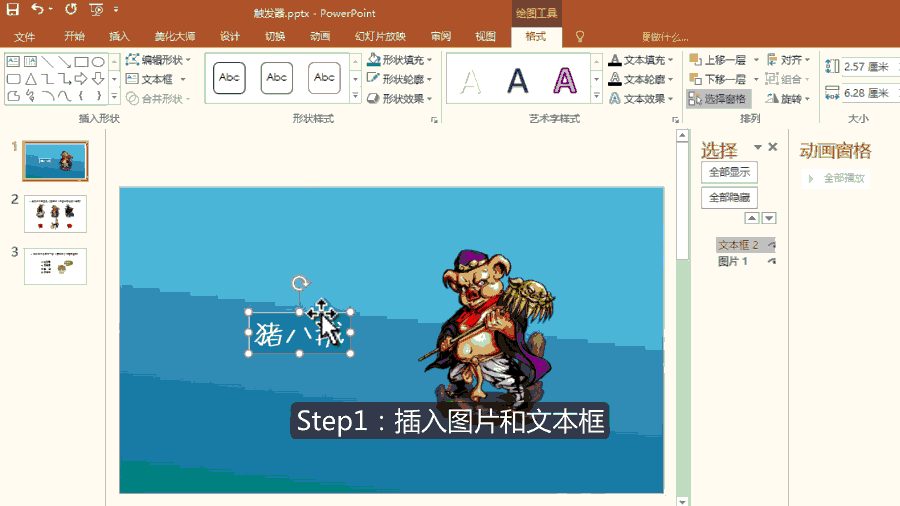Toggle visibility of 图片 1

click(x=771, y=261)
